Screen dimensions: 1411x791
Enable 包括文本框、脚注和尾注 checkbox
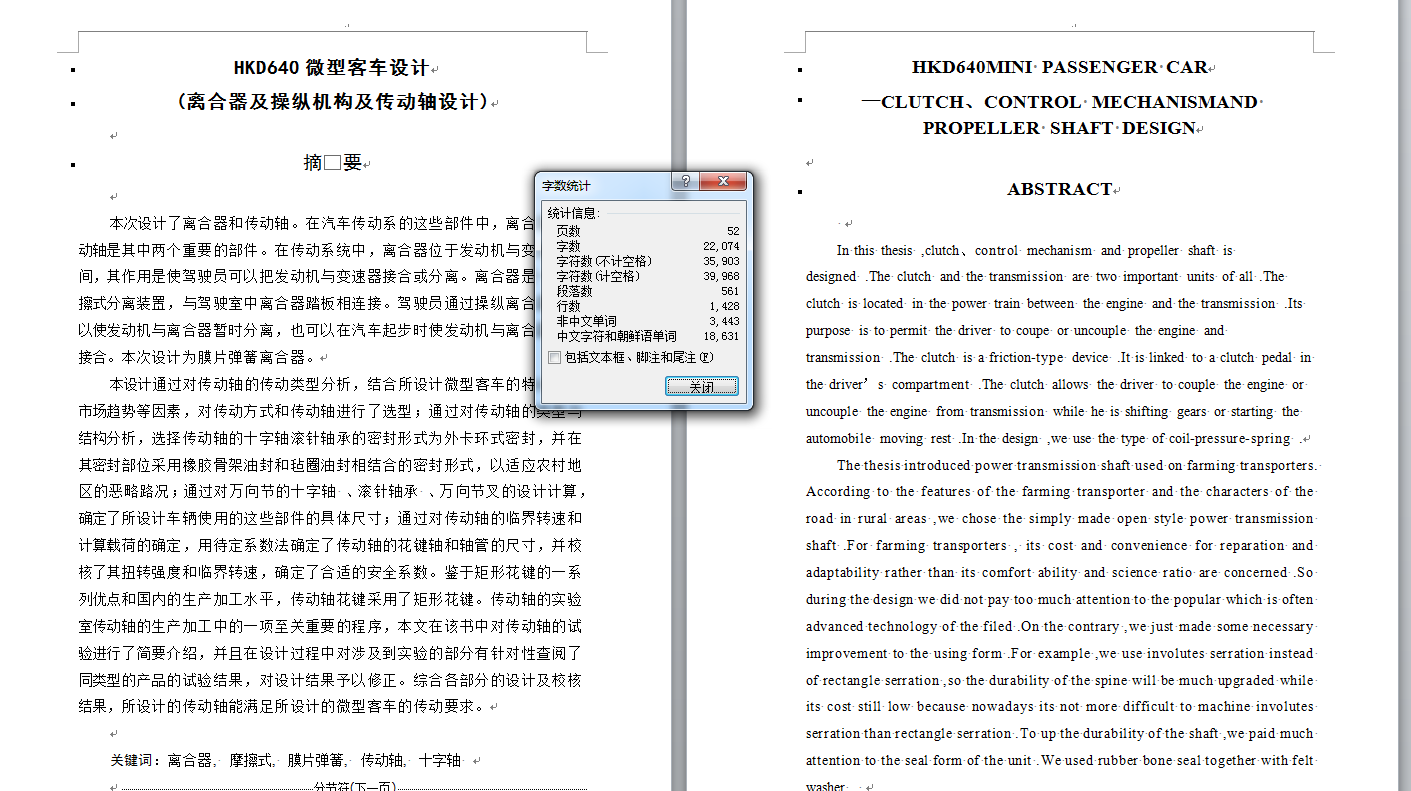coord(555,357)
